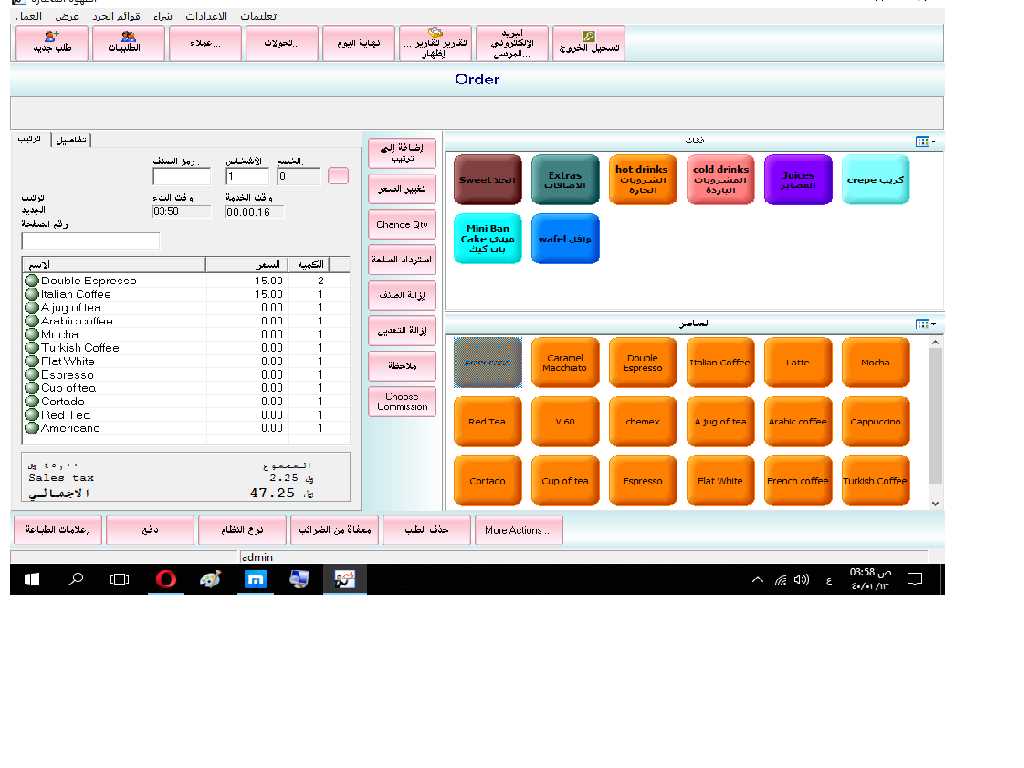Add Cappuccino item tile
This screenshot has width=1024, height=768.
(x=875, y=421)
